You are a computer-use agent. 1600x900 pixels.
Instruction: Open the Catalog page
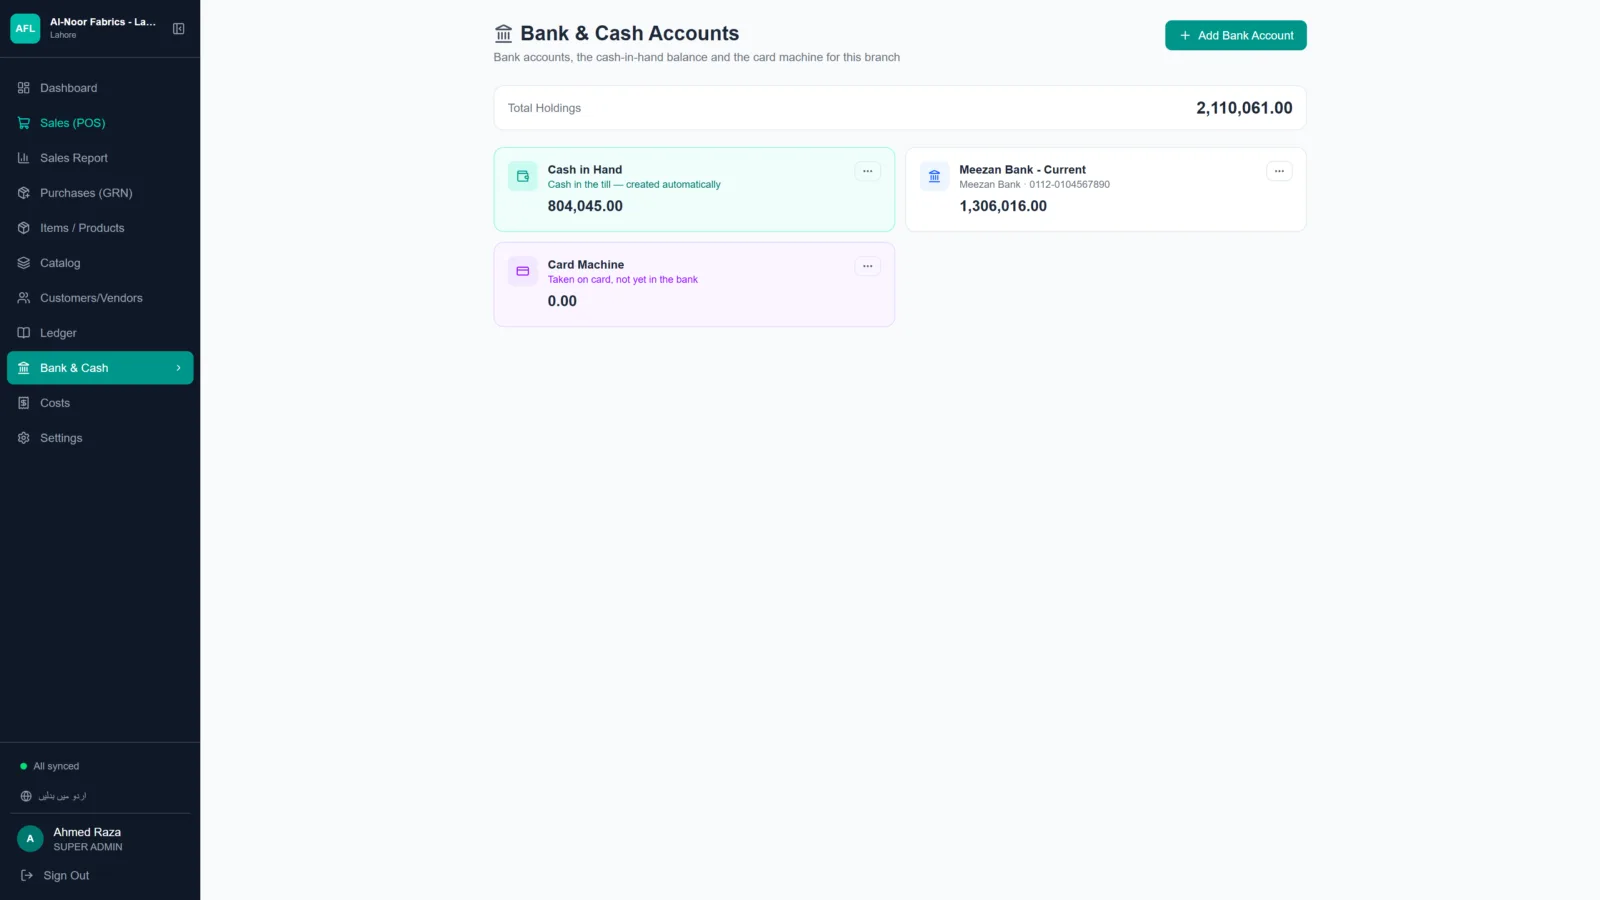[100, 263]
